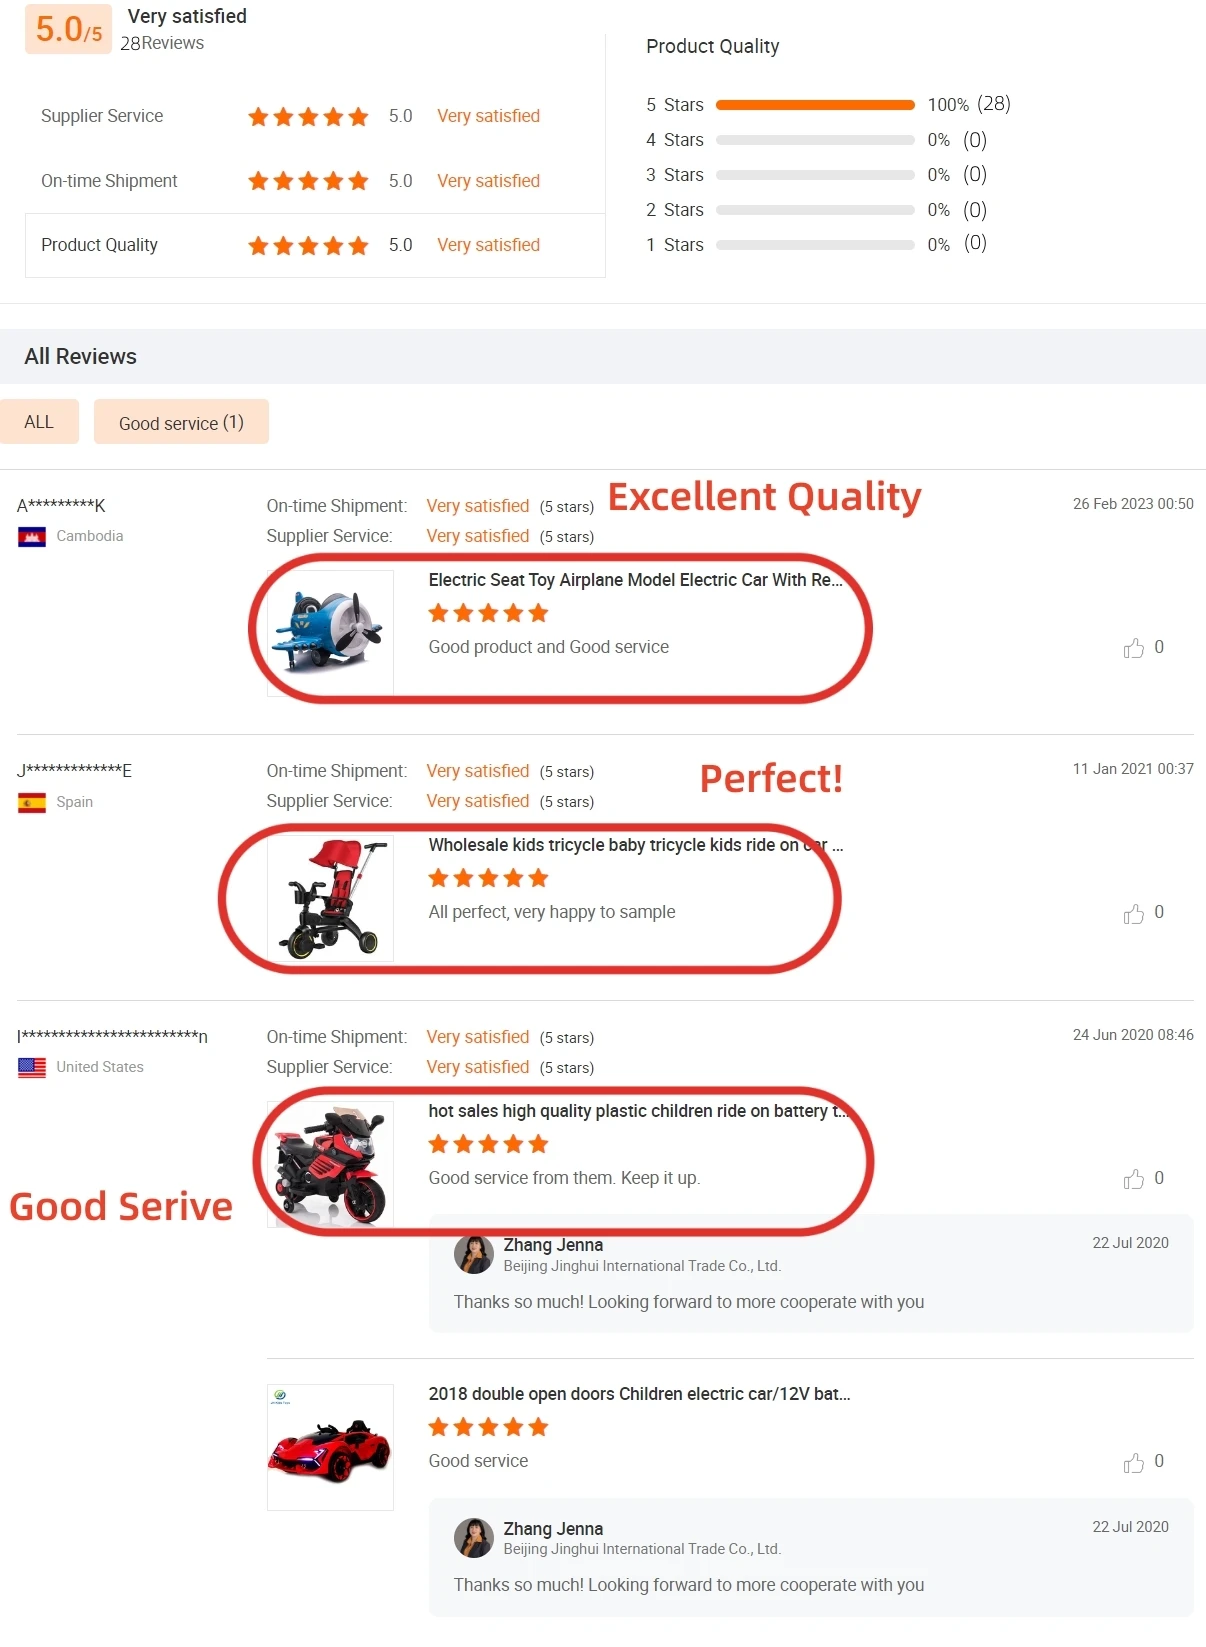This screenshot has height=1647, width=1206.
Task: Filter by Good service (1) tag
Action: pos(181,422)
